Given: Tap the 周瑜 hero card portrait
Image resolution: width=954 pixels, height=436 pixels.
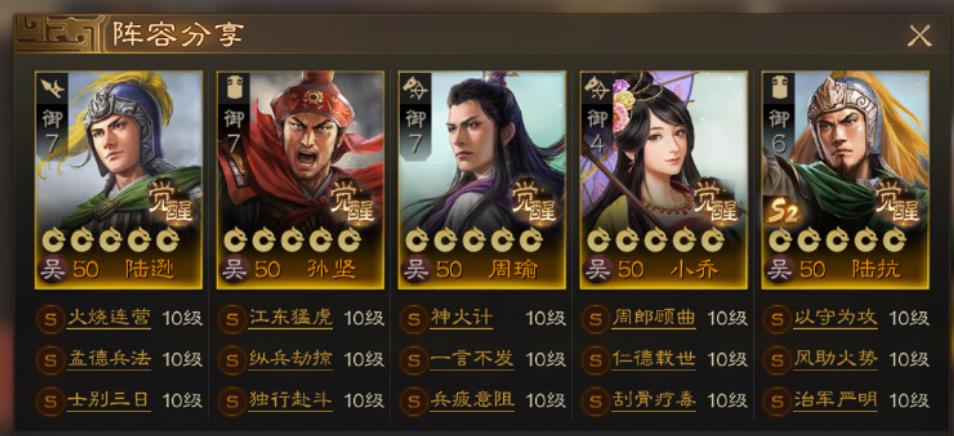Looking at the screenshot, I should [x=482, y=180].
